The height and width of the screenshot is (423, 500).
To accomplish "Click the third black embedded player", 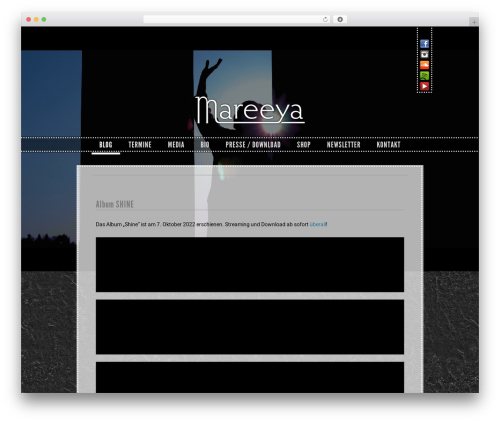I will coord(250,377).
